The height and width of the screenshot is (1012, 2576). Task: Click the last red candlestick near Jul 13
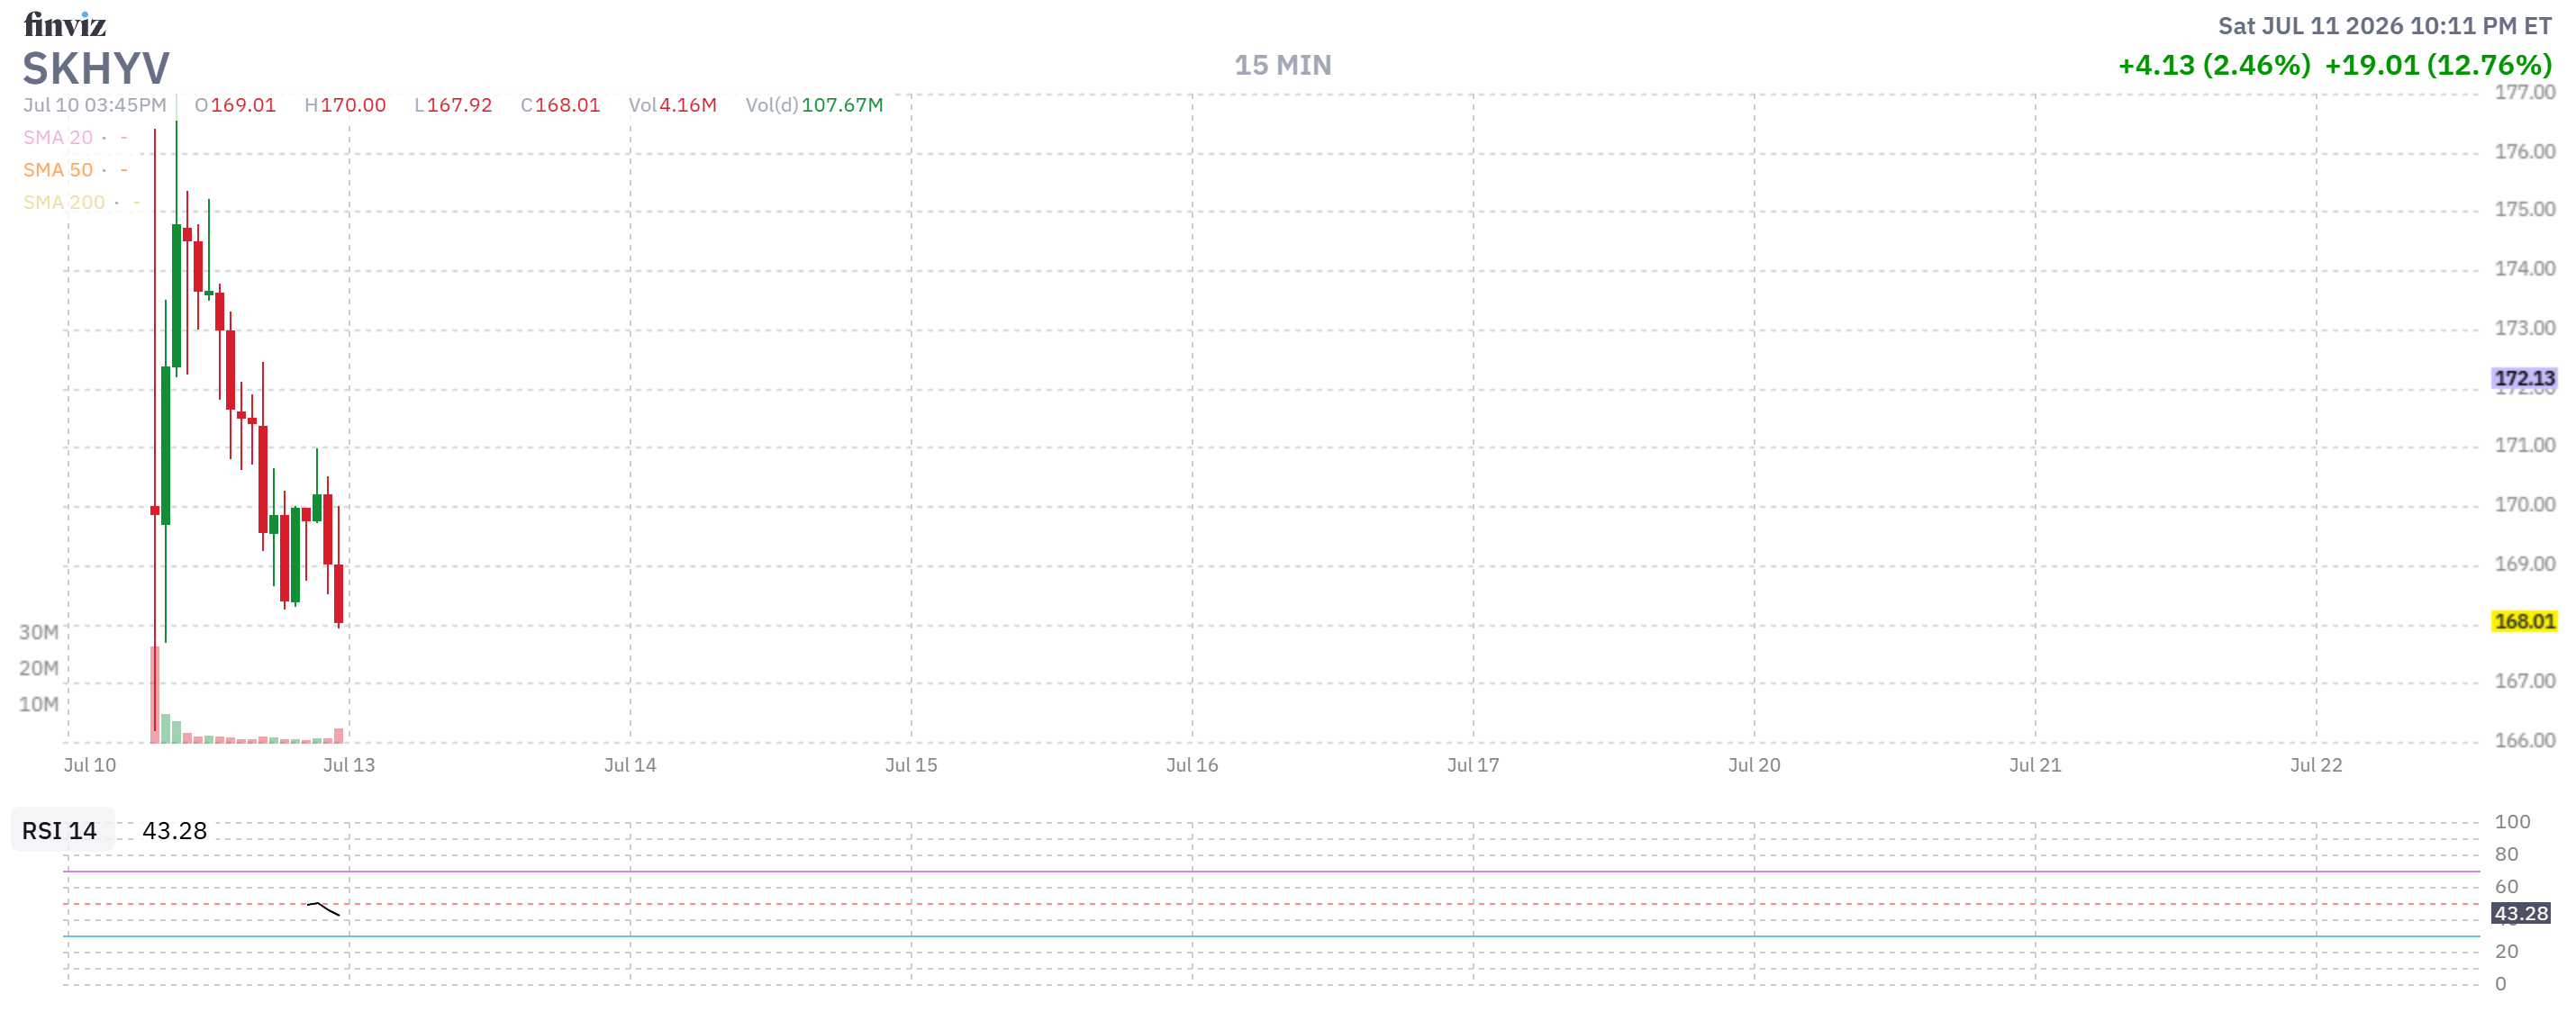tap(339, 593)
